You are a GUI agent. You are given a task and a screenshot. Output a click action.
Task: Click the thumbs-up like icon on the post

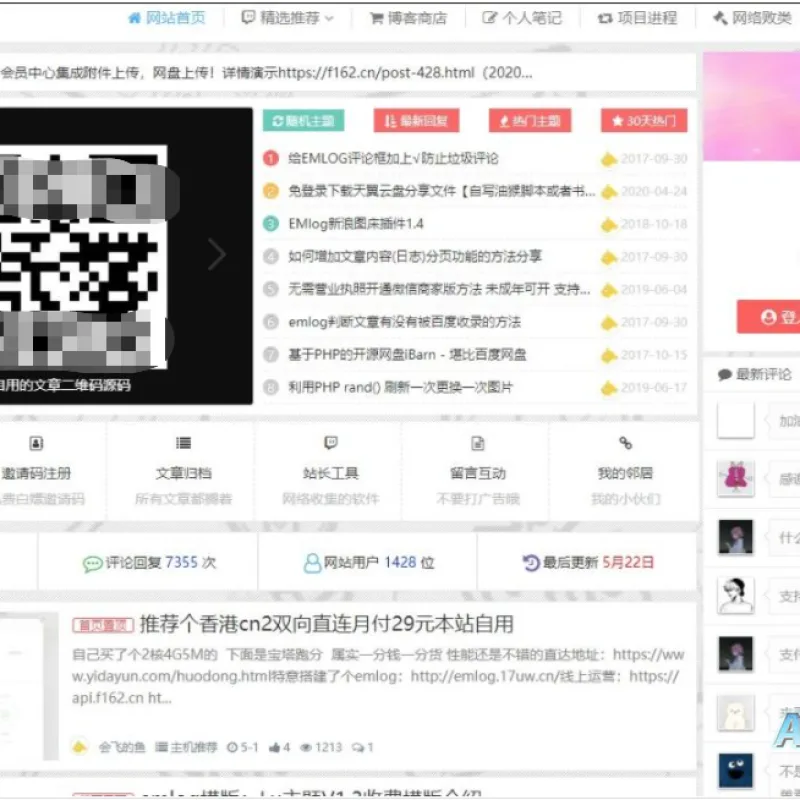click(x=274, y=747)
